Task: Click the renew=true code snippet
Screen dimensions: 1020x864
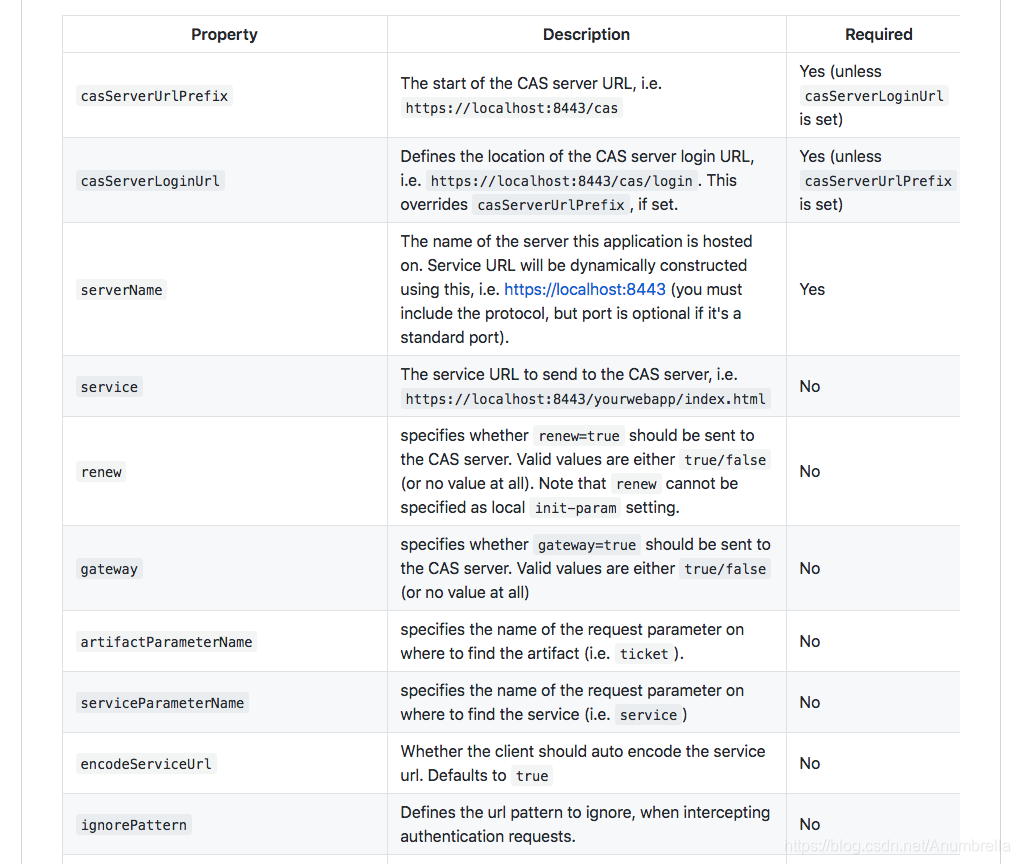Action: click(579, 436)
